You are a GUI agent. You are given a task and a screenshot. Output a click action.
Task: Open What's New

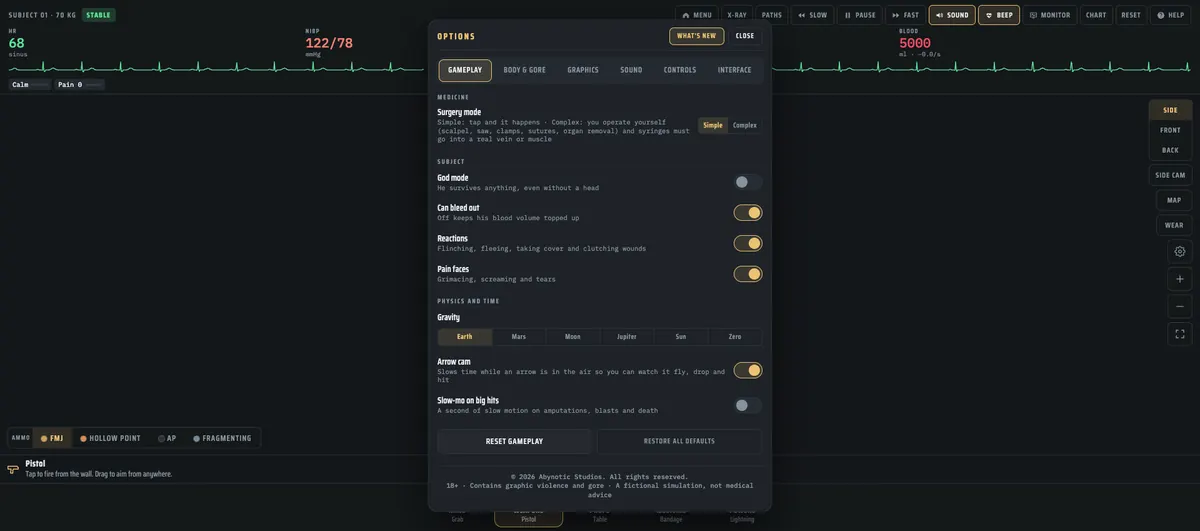tap(696, 36)
